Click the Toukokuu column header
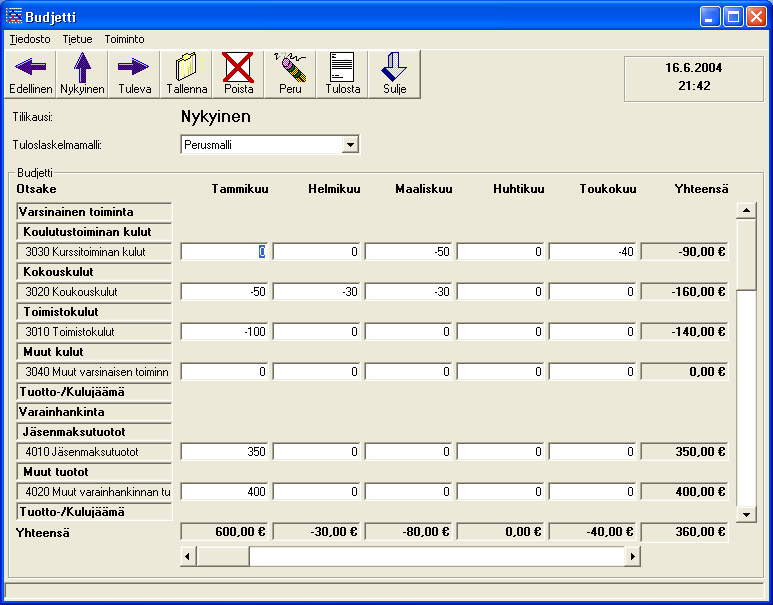The height and width of the screenshot is (605, 773). pos(608,189)
